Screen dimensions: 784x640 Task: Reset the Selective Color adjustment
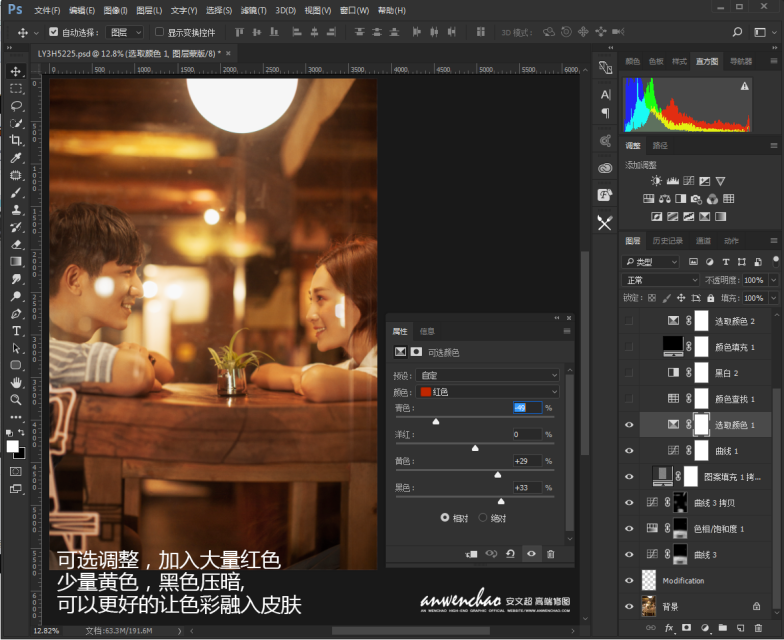pos(510,554)
